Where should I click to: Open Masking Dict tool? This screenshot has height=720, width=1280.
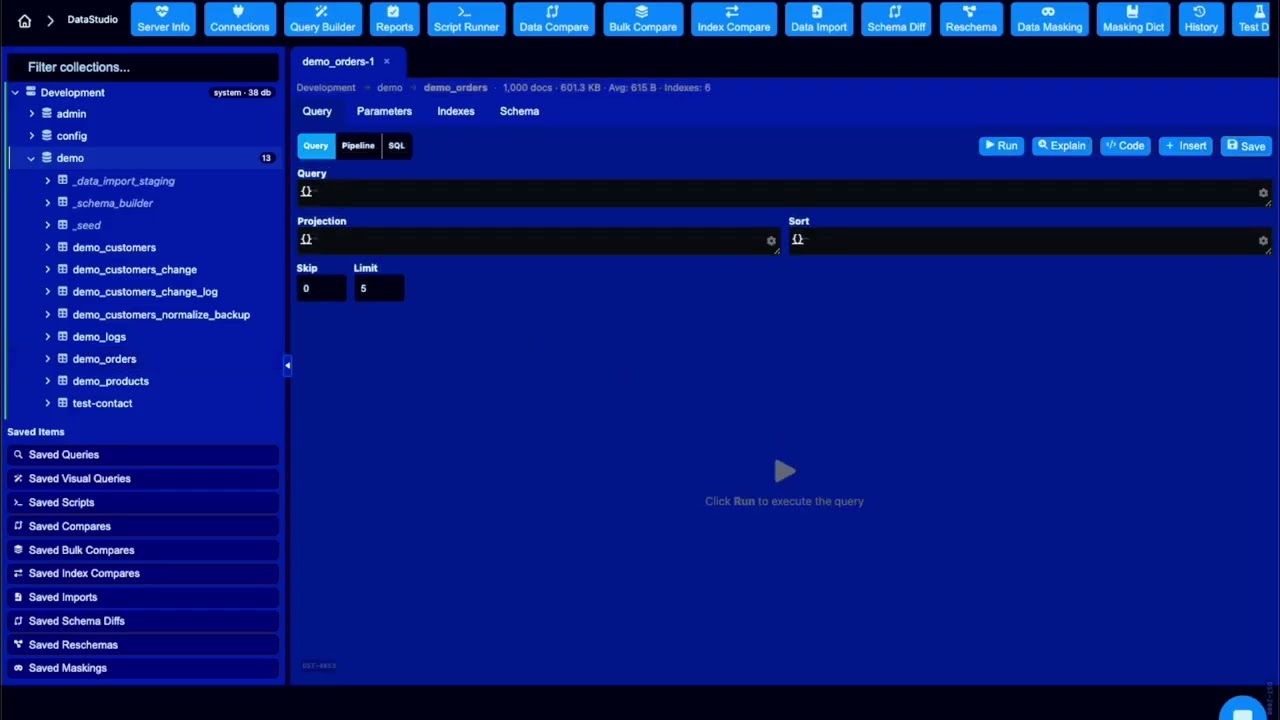1133,19
